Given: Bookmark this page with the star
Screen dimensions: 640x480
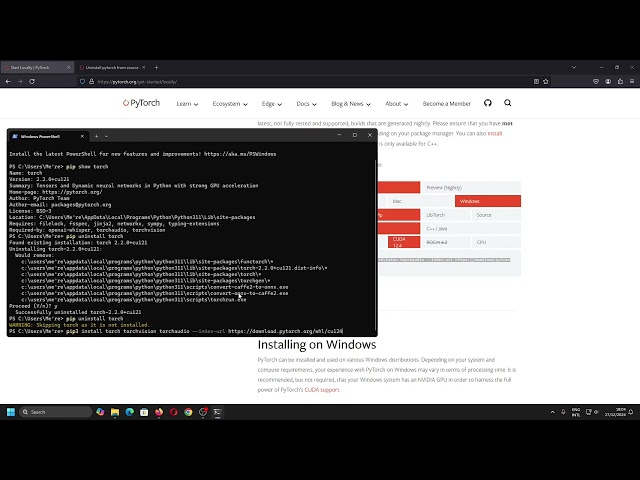Looking at the screenshot, I should click(546, 82).
